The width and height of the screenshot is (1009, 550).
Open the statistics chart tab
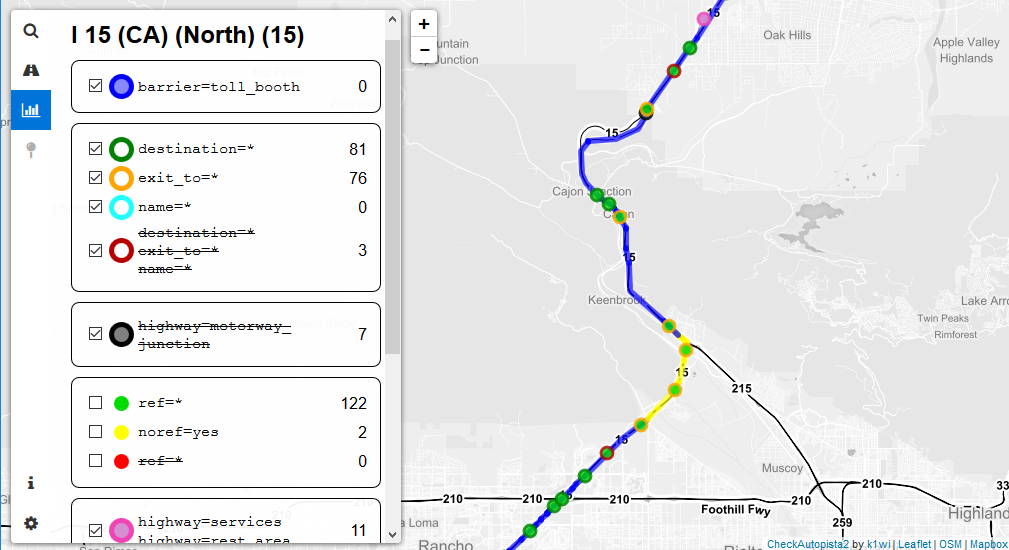coord(31,110)
